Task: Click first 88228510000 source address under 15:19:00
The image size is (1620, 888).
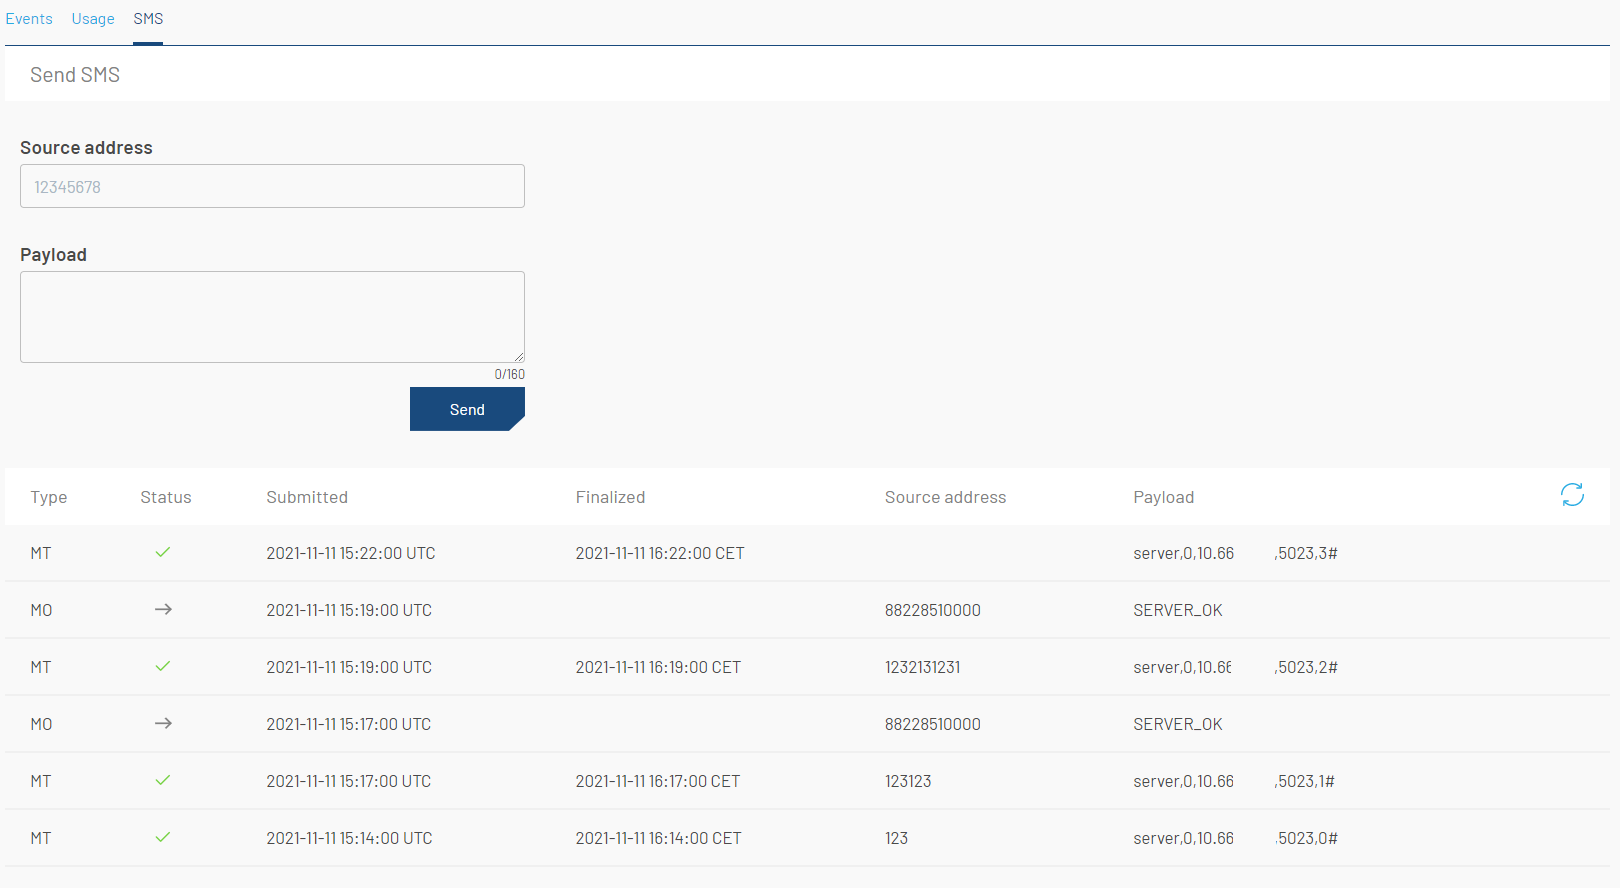Action: [932, 610]
